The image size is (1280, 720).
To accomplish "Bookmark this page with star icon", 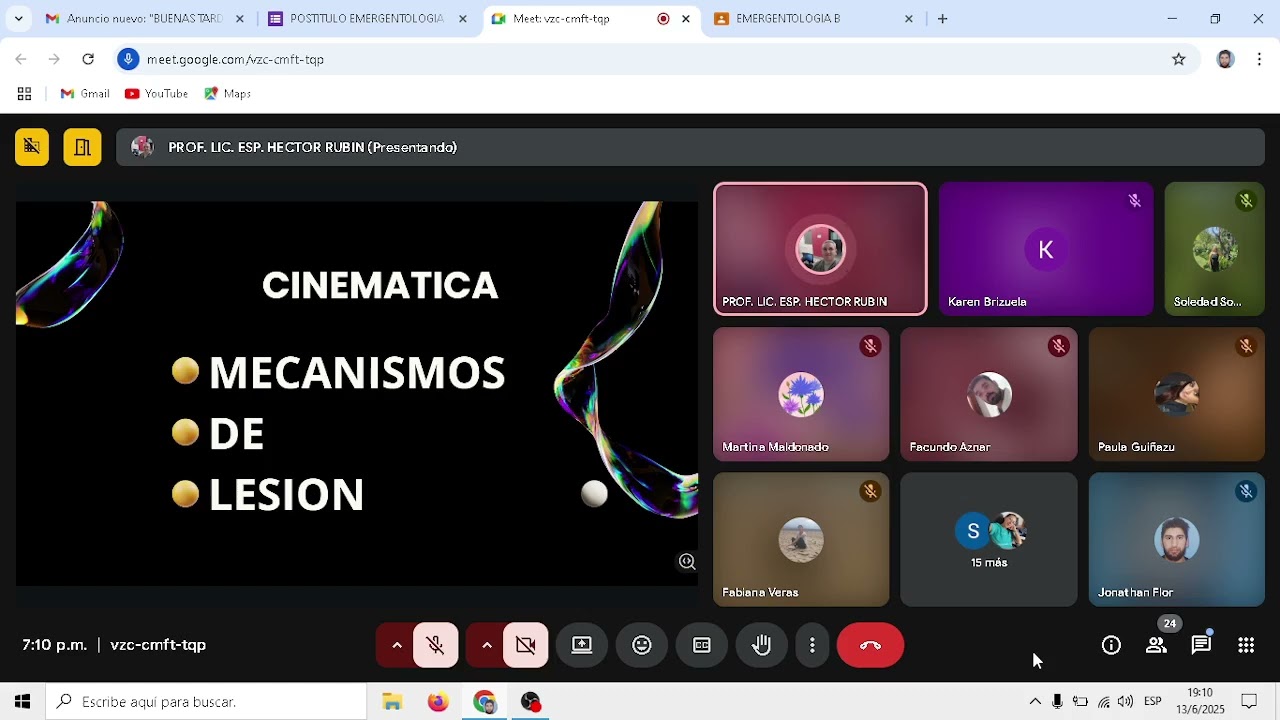I will [1179, 59].
